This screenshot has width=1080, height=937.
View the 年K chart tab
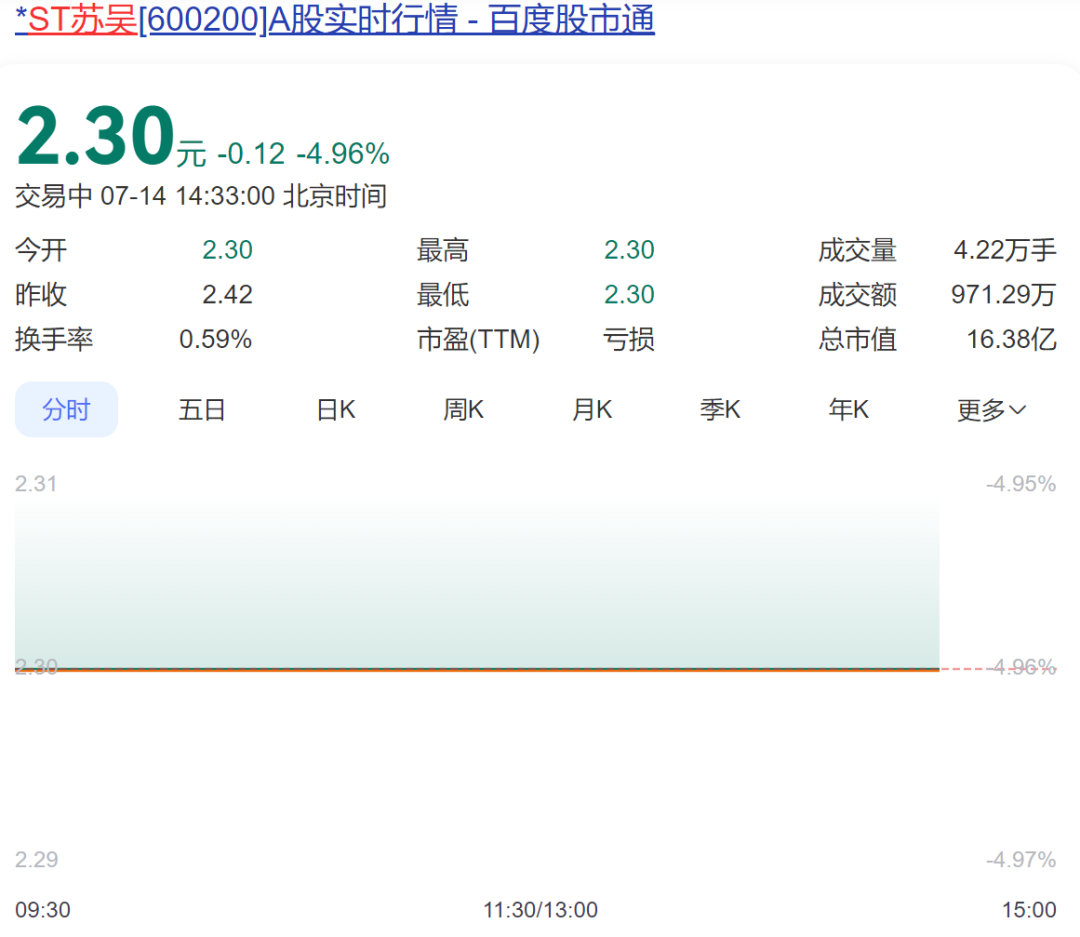click(849, 410)
